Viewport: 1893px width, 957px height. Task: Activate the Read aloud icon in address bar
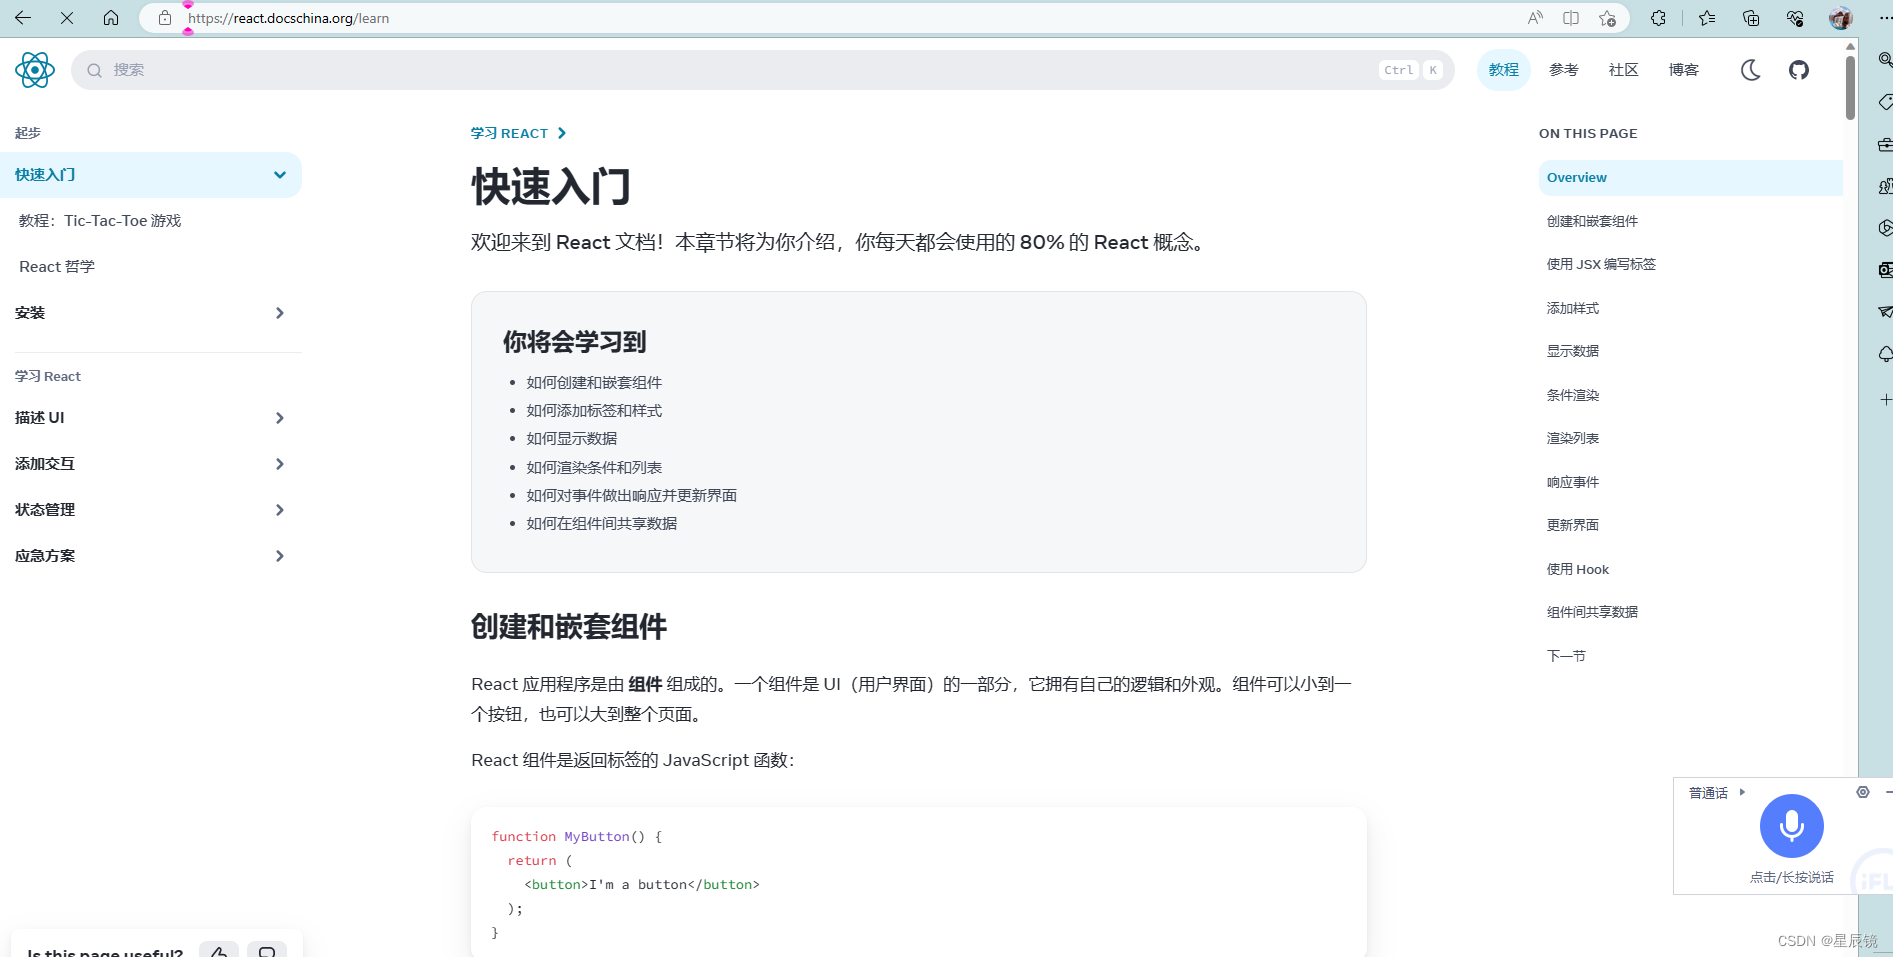pos(1535,18)
